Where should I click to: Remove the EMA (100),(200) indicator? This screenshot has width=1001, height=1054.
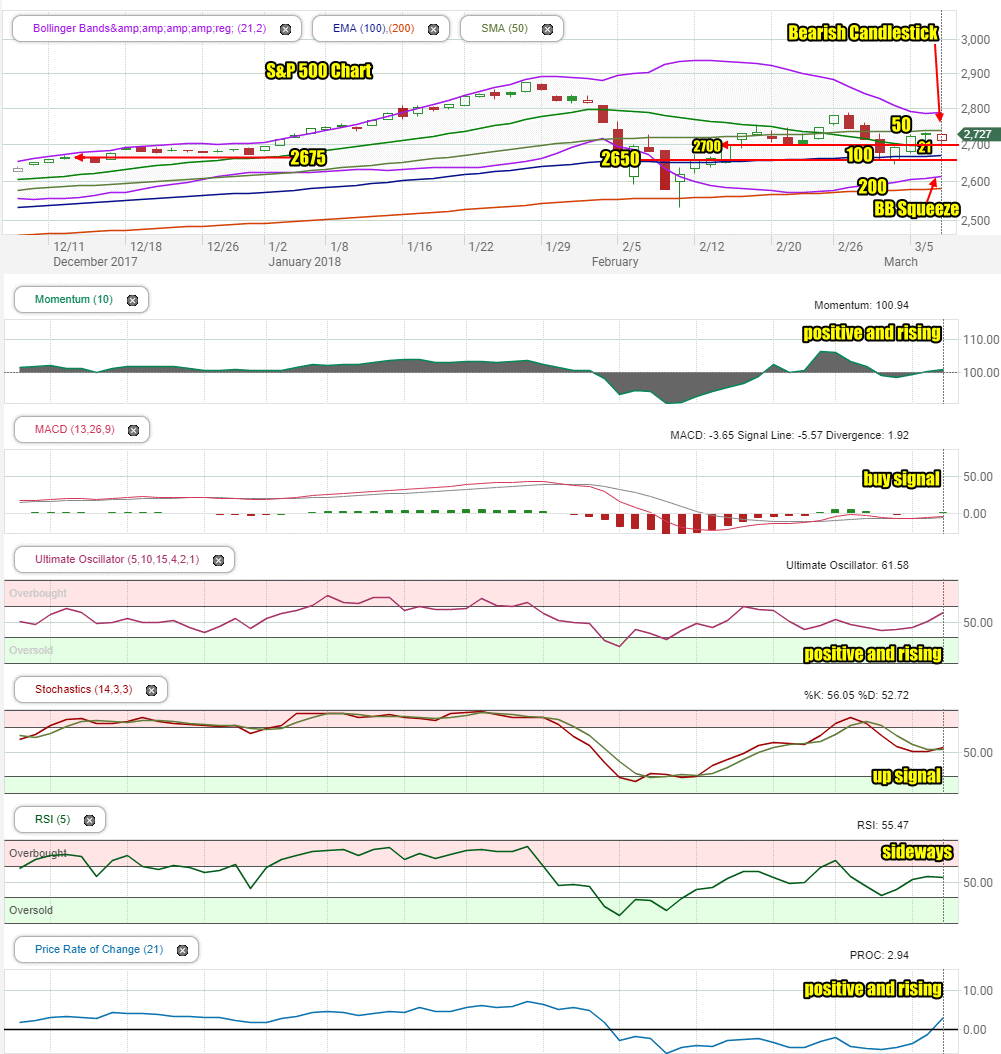(x=434, y=29)
